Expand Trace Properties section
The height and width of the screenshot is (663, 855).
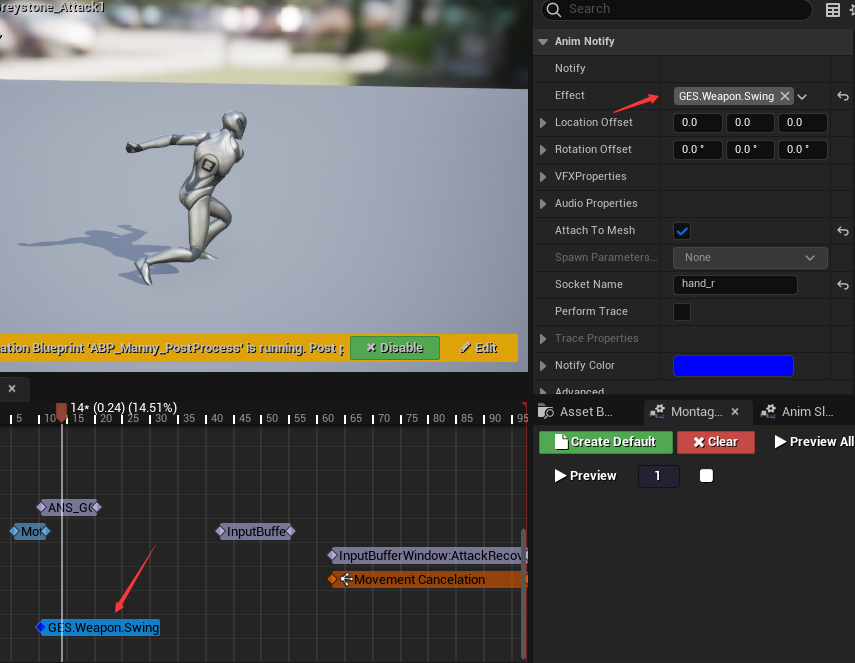[x=543, y=339]
